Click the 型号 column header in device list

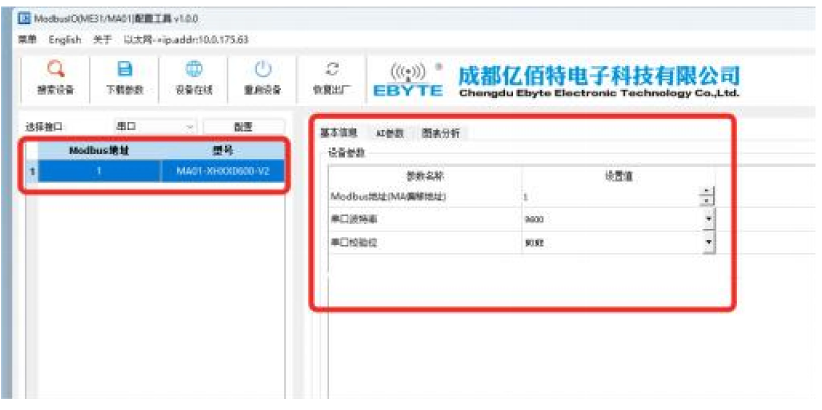coord(223,151)
